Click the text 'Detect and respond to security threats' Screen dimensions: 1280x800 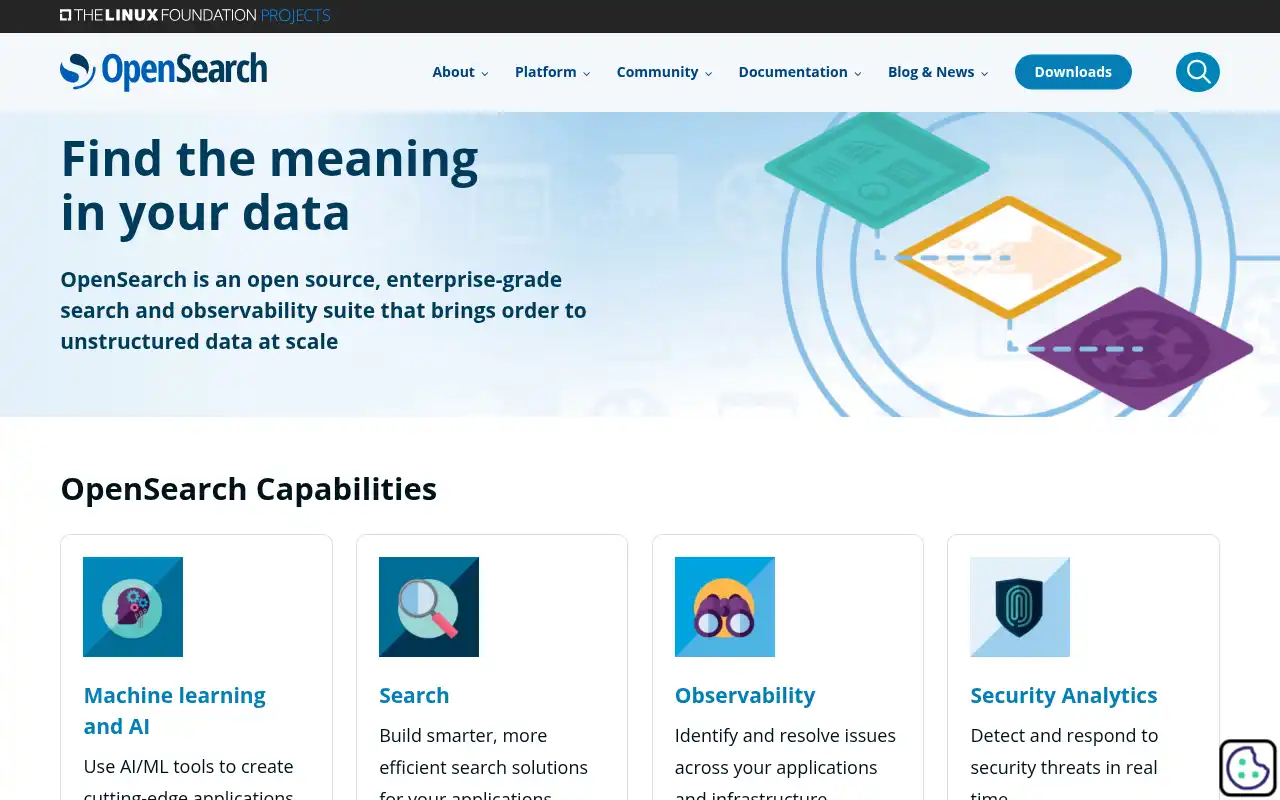(1064, 751)
